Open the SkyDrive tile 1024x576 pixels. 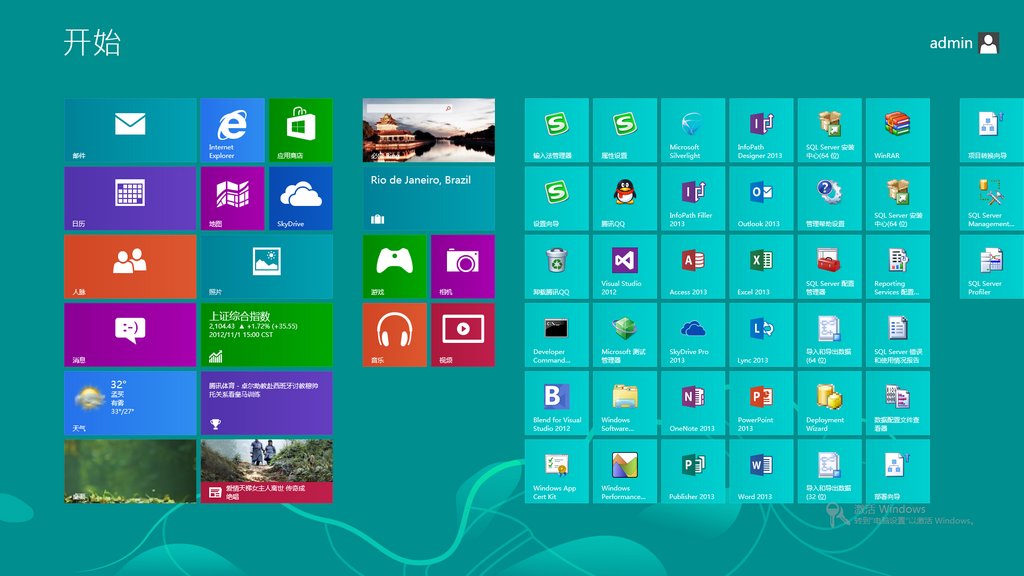point(300,198)
